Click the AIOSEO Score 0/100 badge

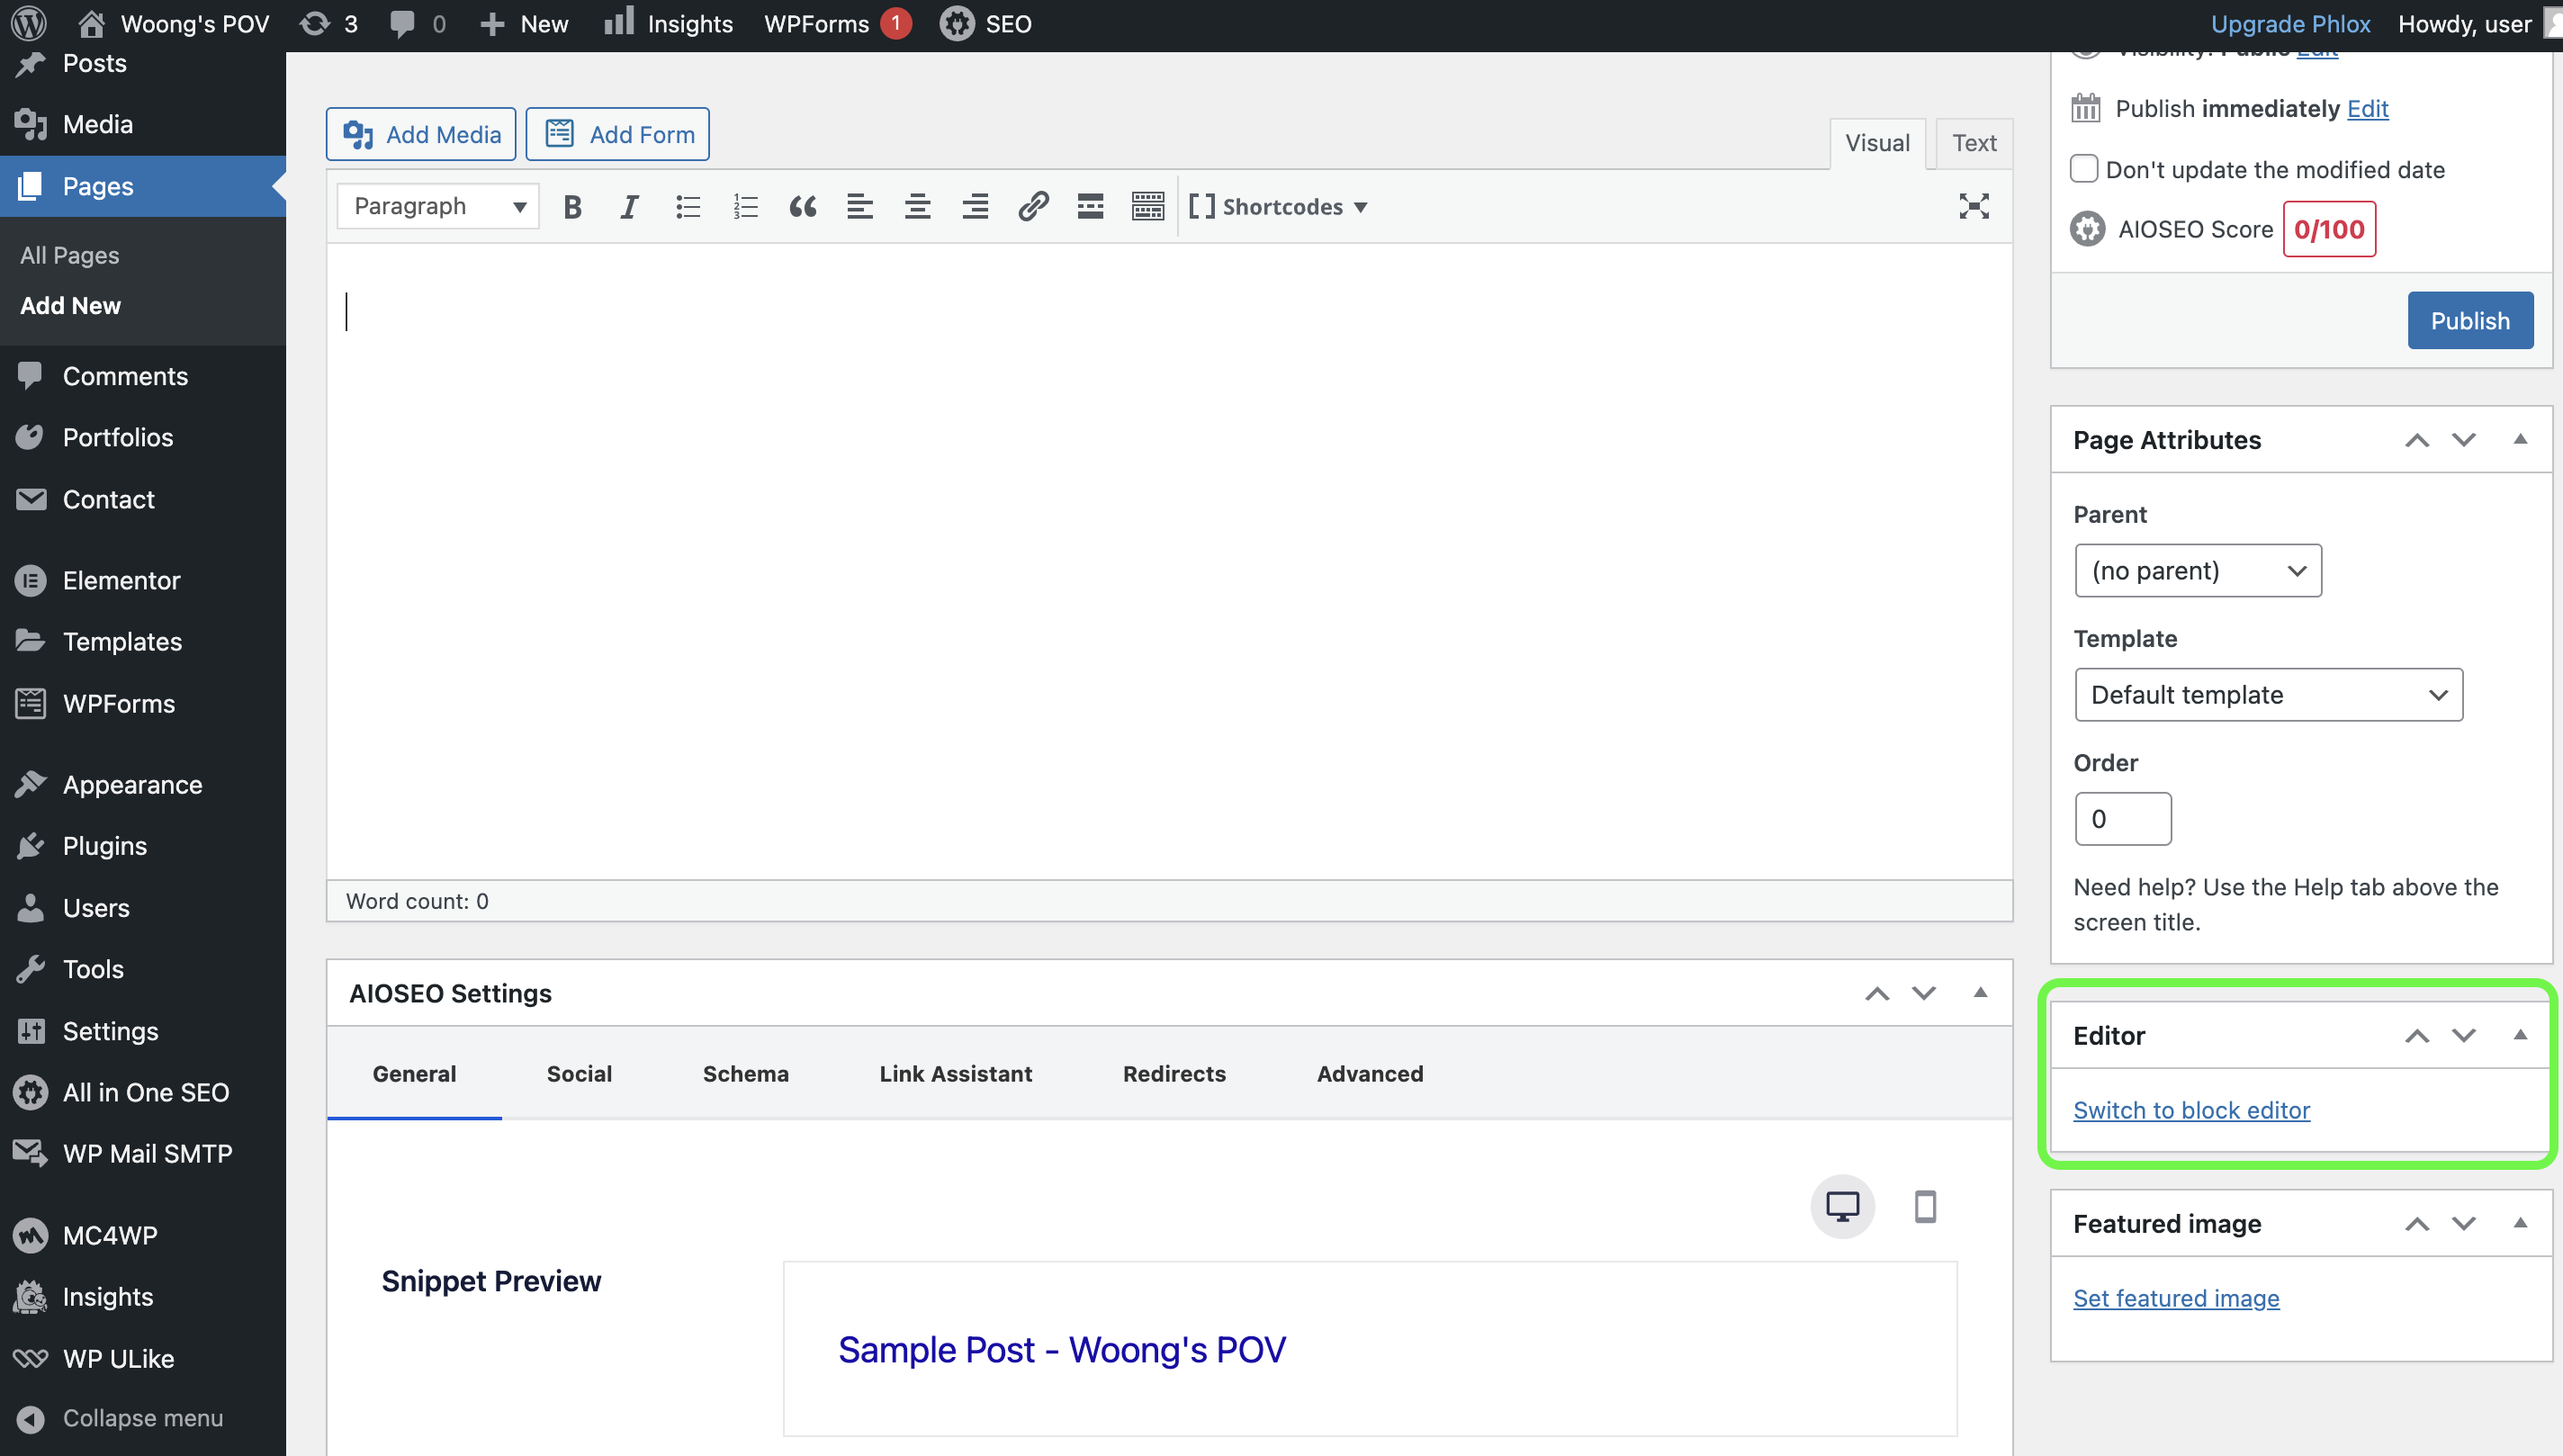2328,230
